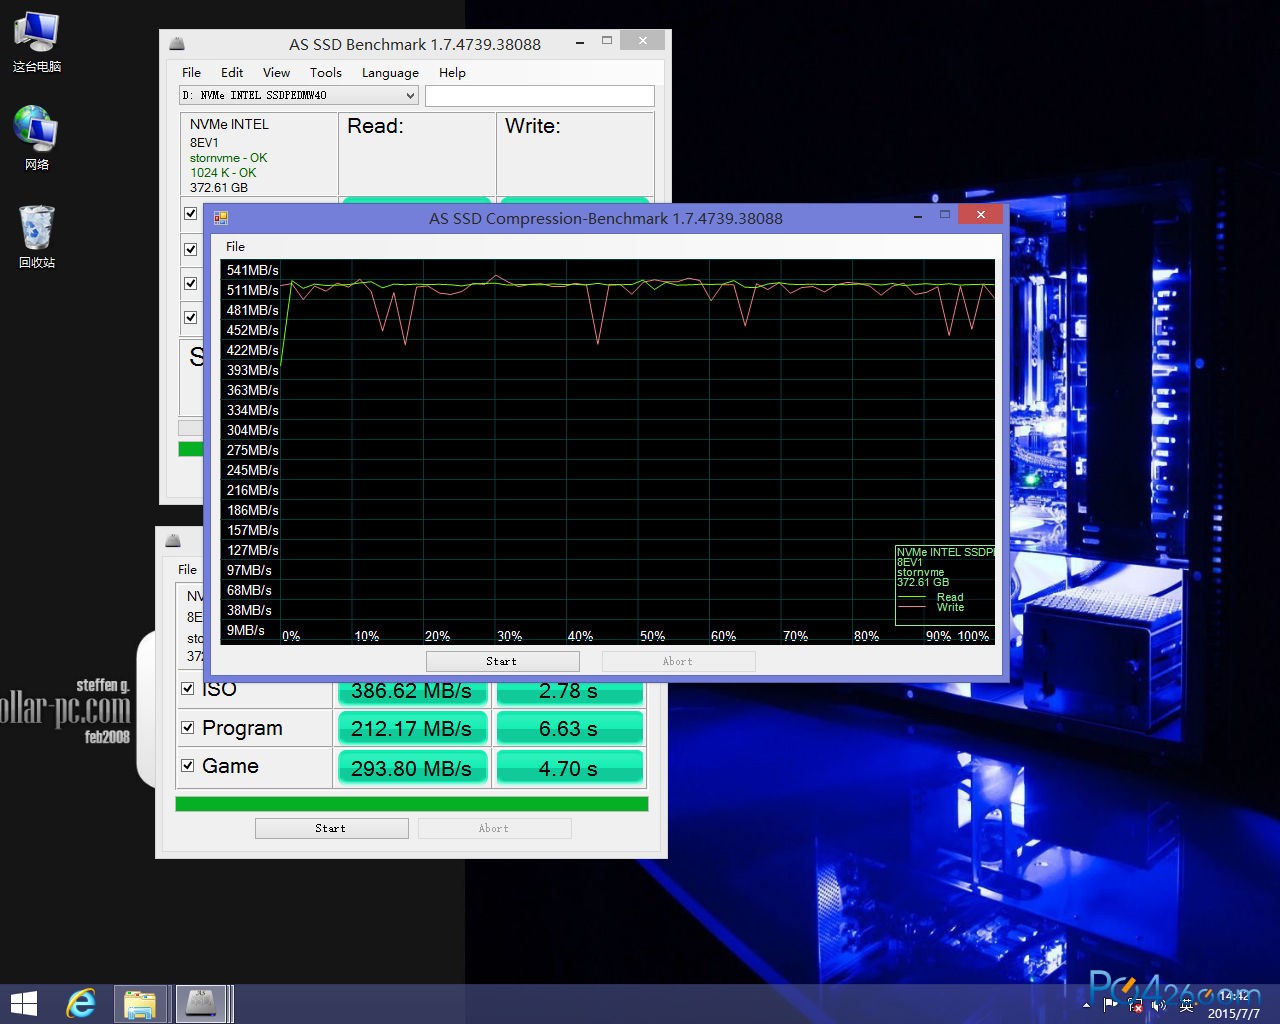1280x1024 pixels.
Task: Minimize the AS SSD Benchmark window
Action: [x=580, y=42]
